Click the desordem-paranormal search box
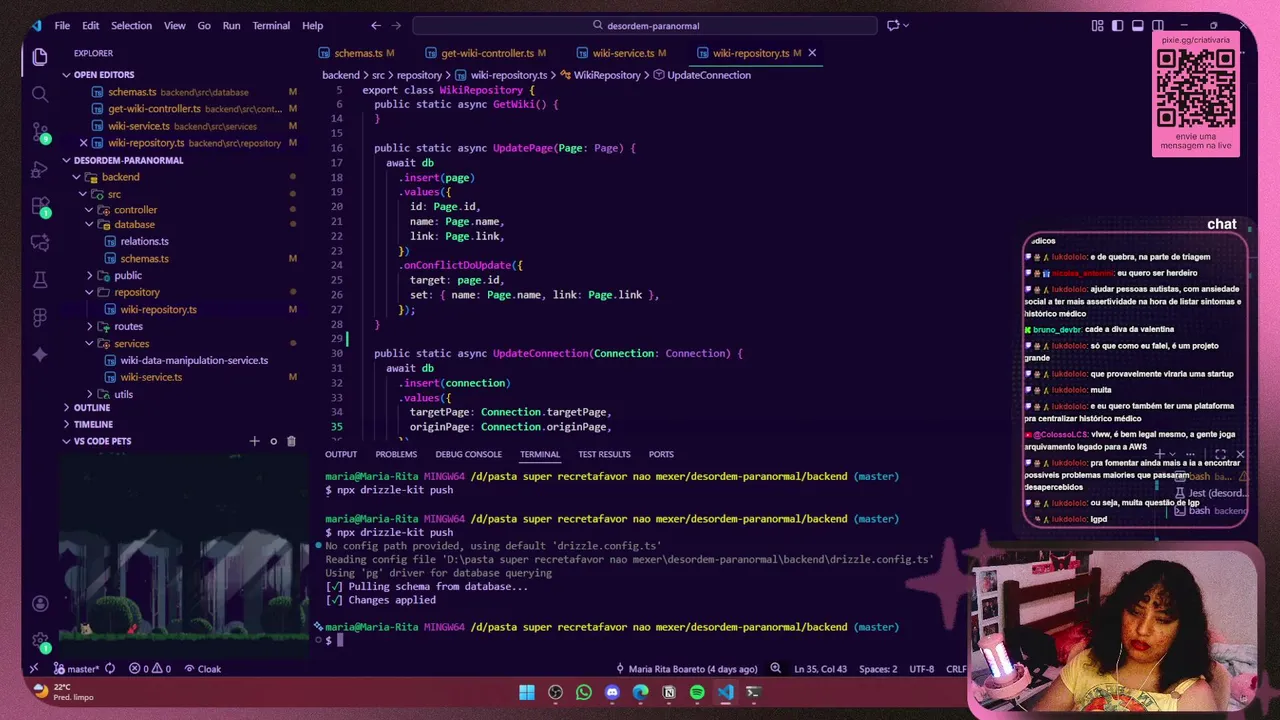Screen dimensions: 1280x720 click(645, 25)
